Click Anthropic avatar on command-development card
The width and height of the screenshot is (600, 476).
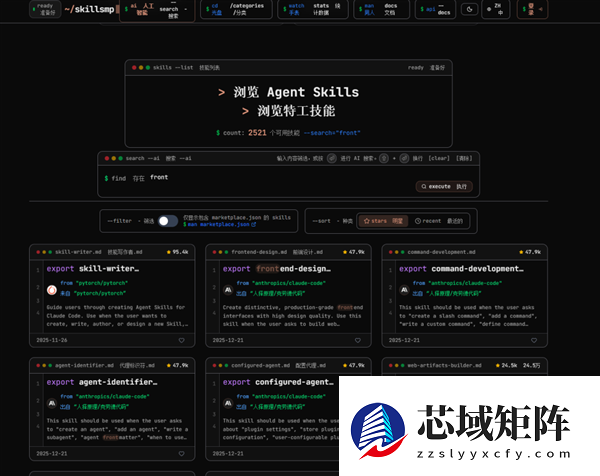click(404, 290)
